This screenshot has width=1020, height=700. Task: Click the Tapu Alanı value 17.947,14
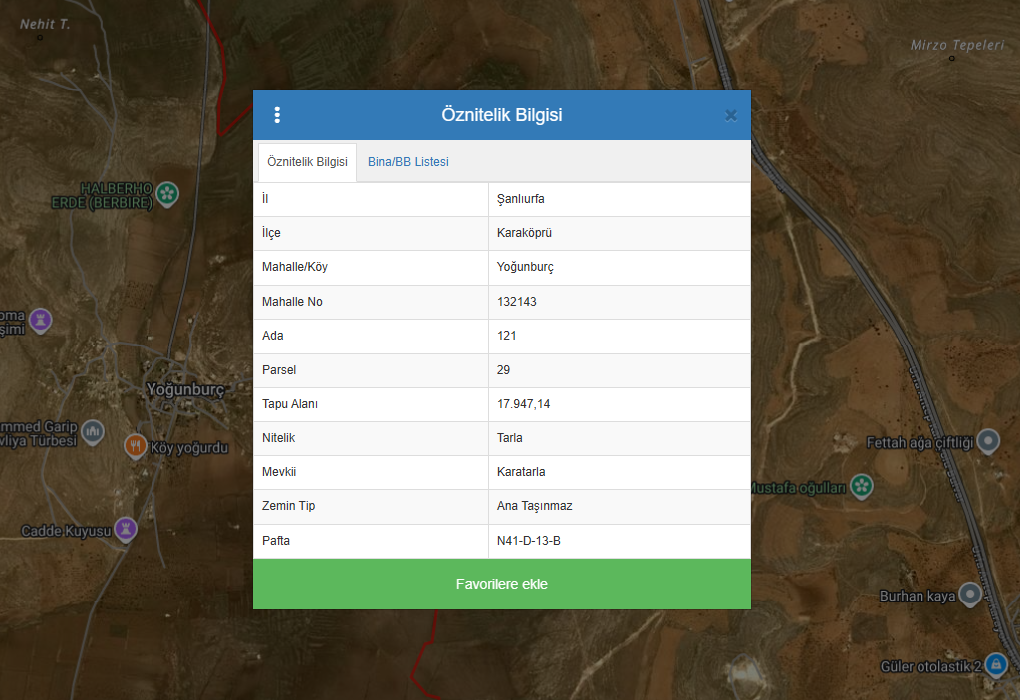coord(523,404)
